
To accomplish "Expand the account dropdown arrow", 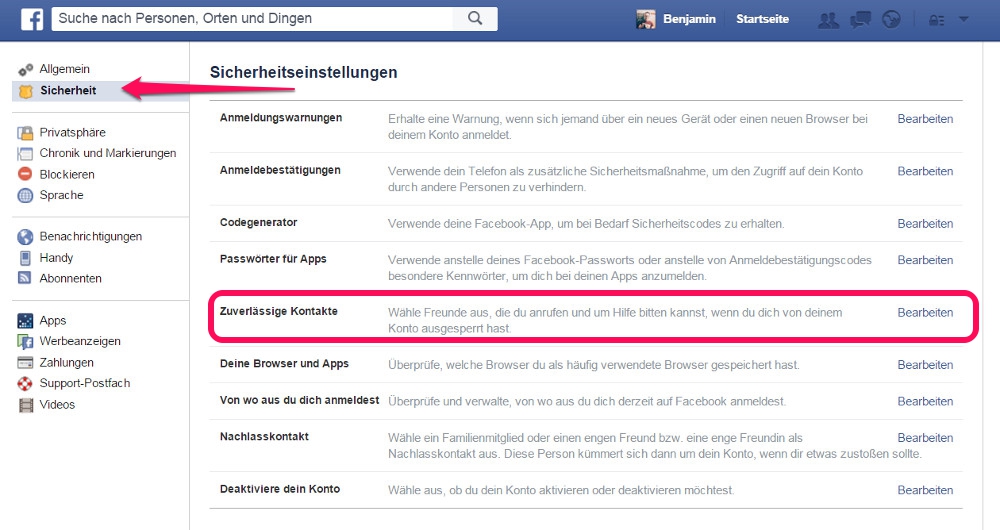I will 964,19.
